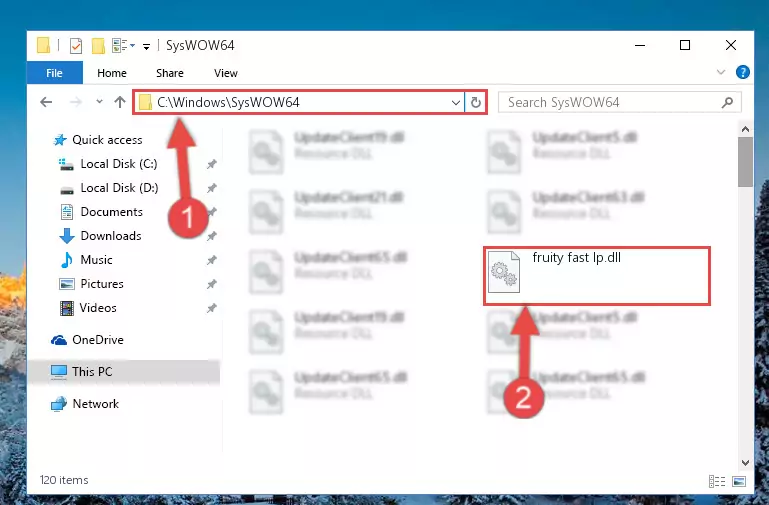Click the pin icon next to Pictures
This screenshot has width=769, height=505.
[211, 284]
